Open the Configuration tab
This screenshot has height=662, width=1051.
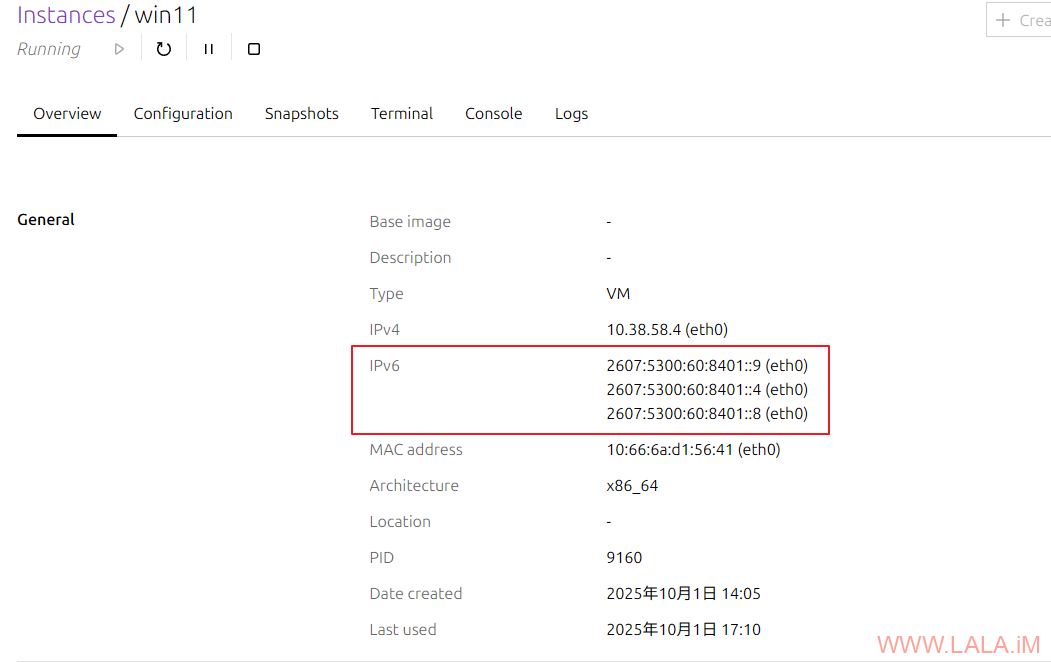click(183, 114)
